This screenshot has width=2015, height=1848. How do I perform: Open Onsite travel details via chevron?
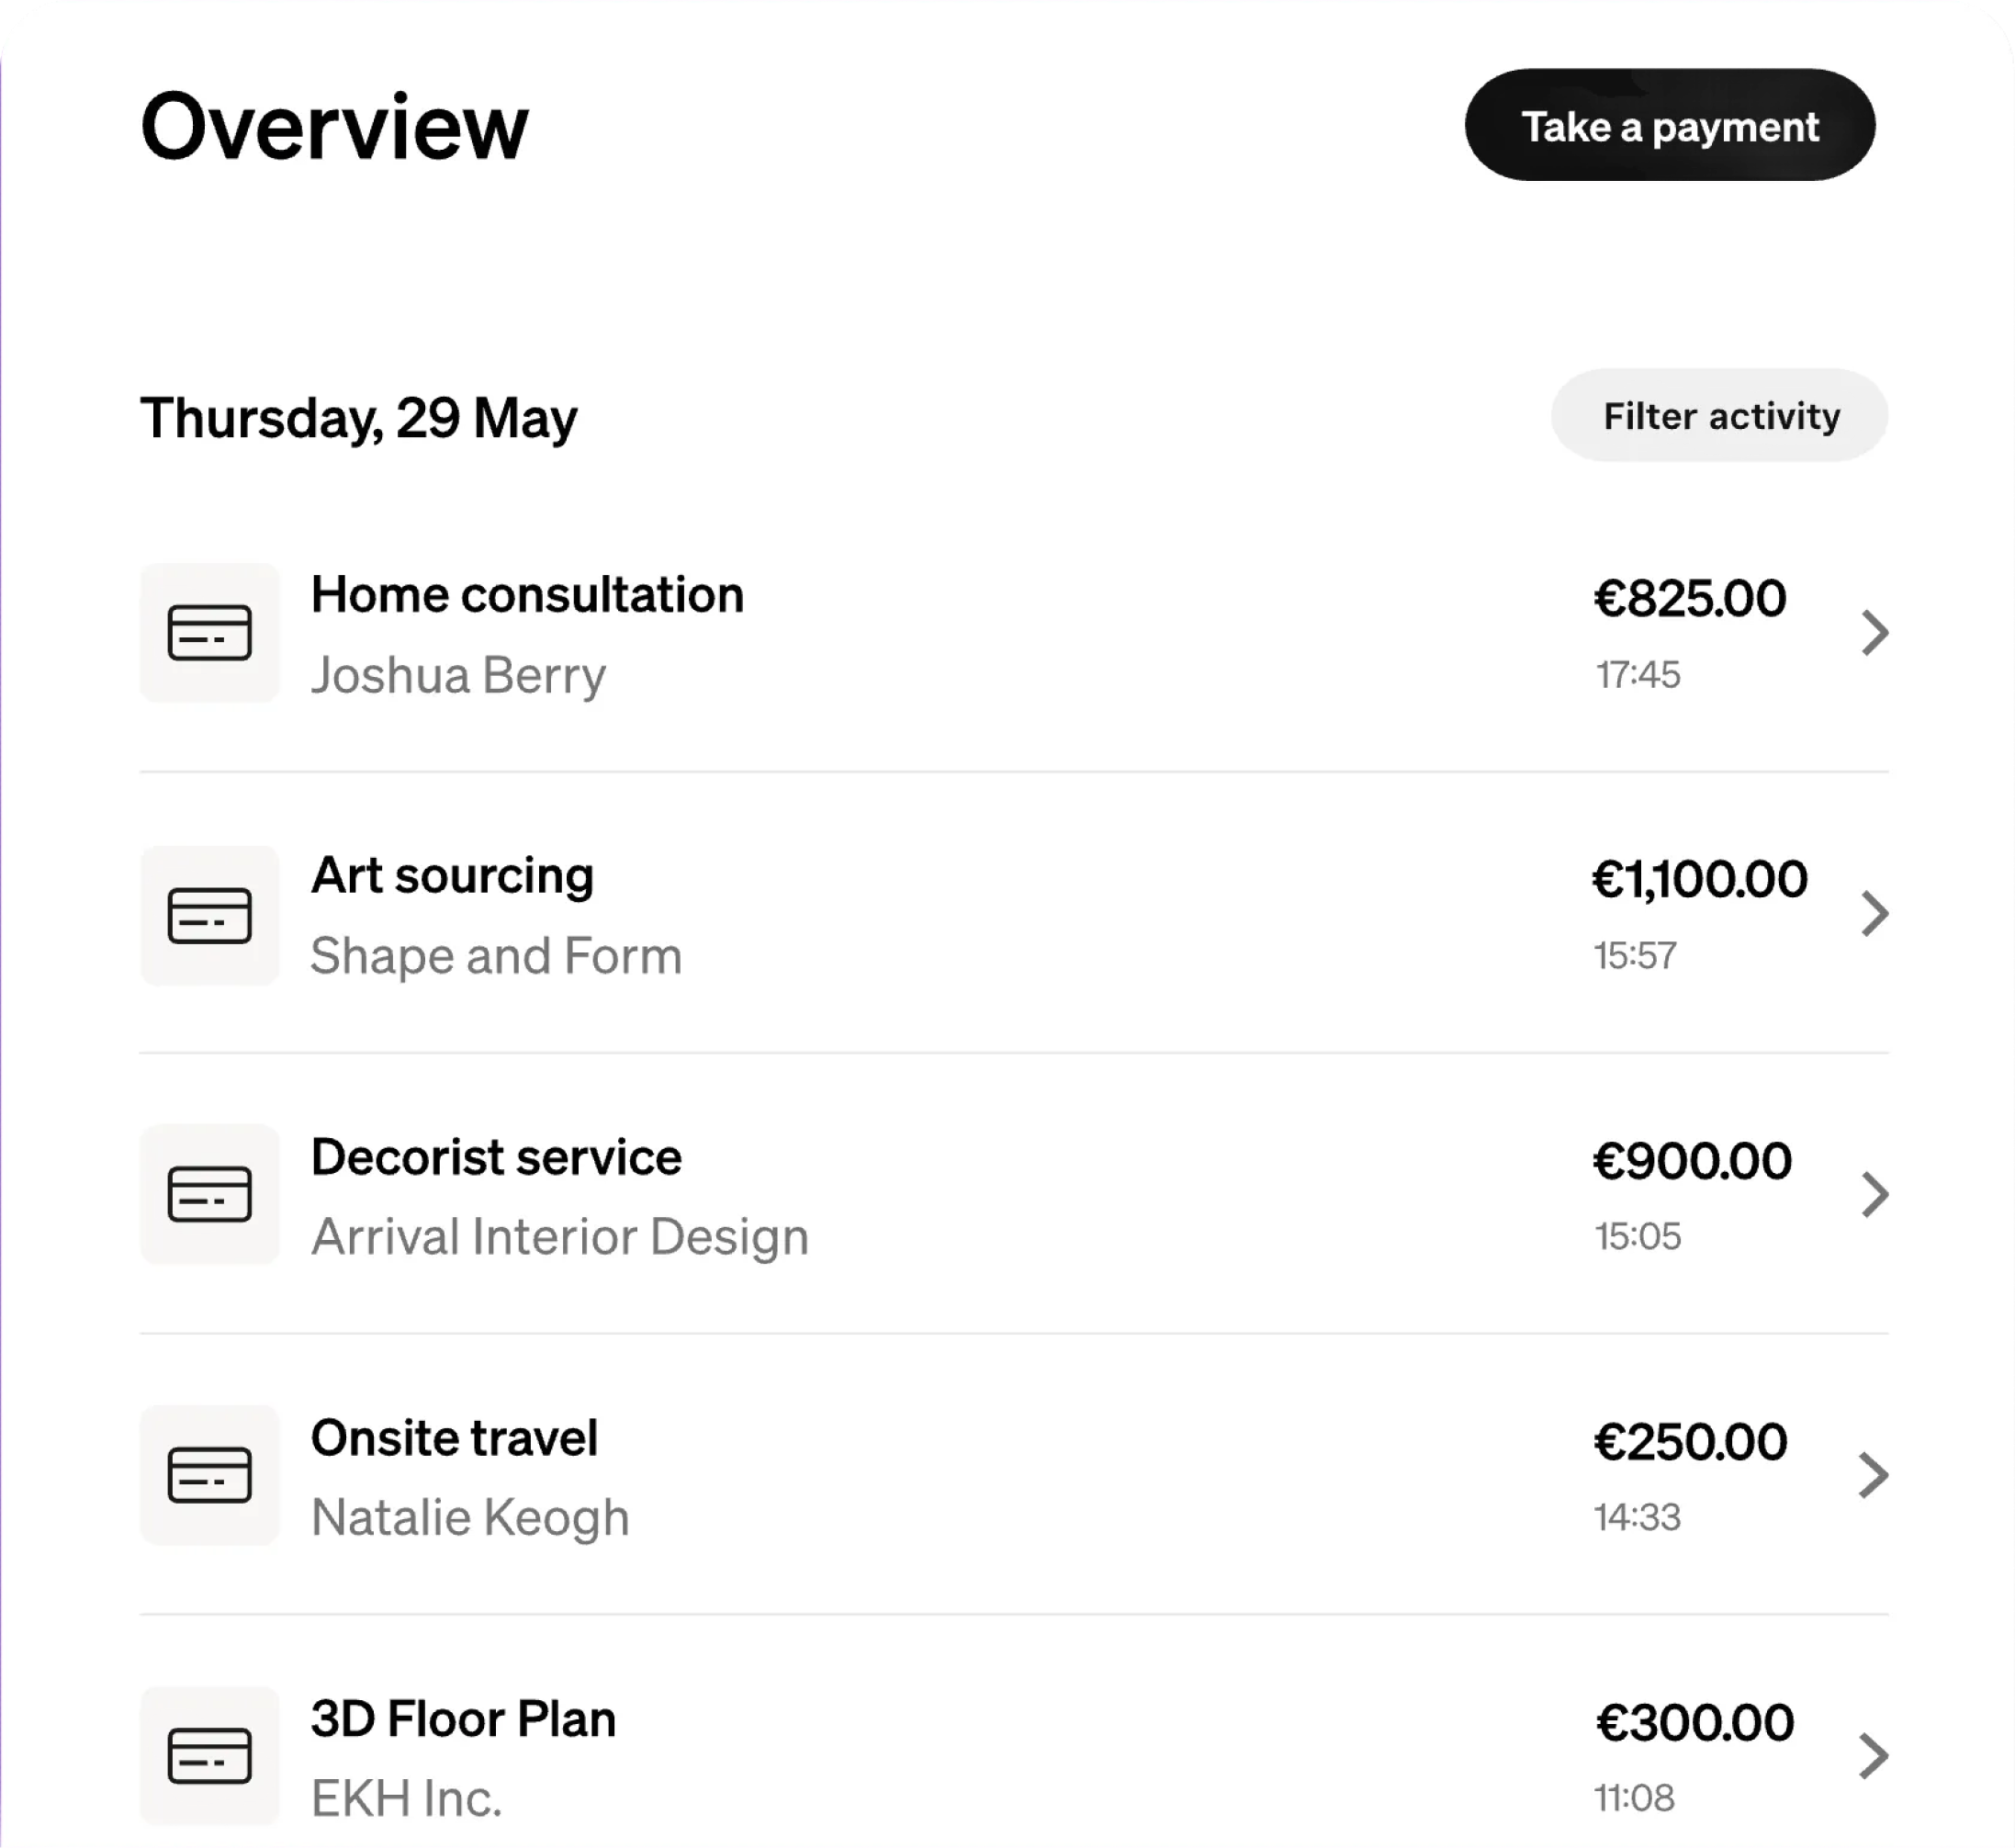point(1874,1475)
